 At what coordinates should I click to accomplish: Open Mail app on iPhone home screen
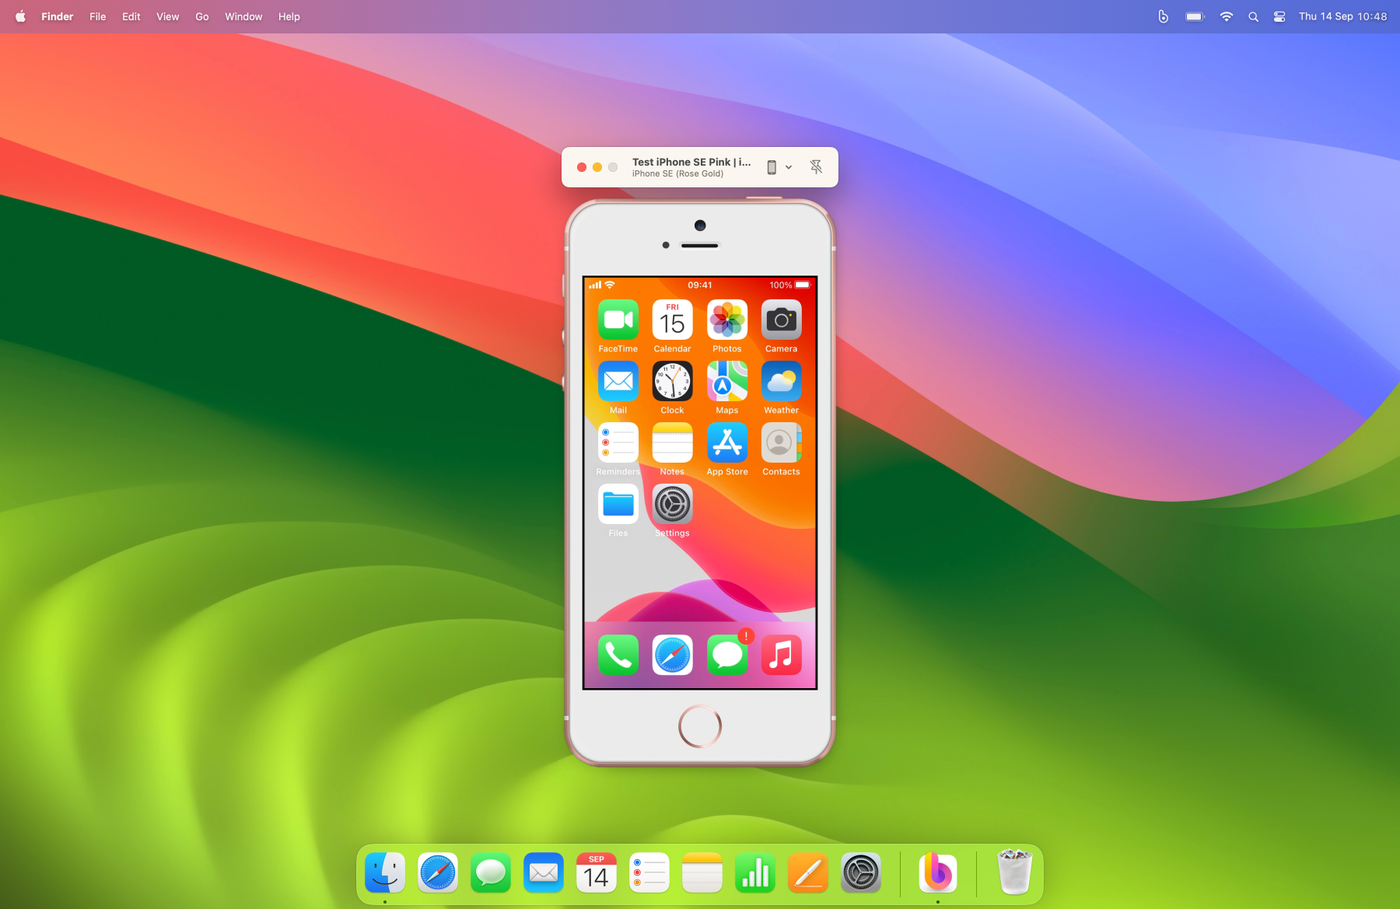(x=618, y=381)
